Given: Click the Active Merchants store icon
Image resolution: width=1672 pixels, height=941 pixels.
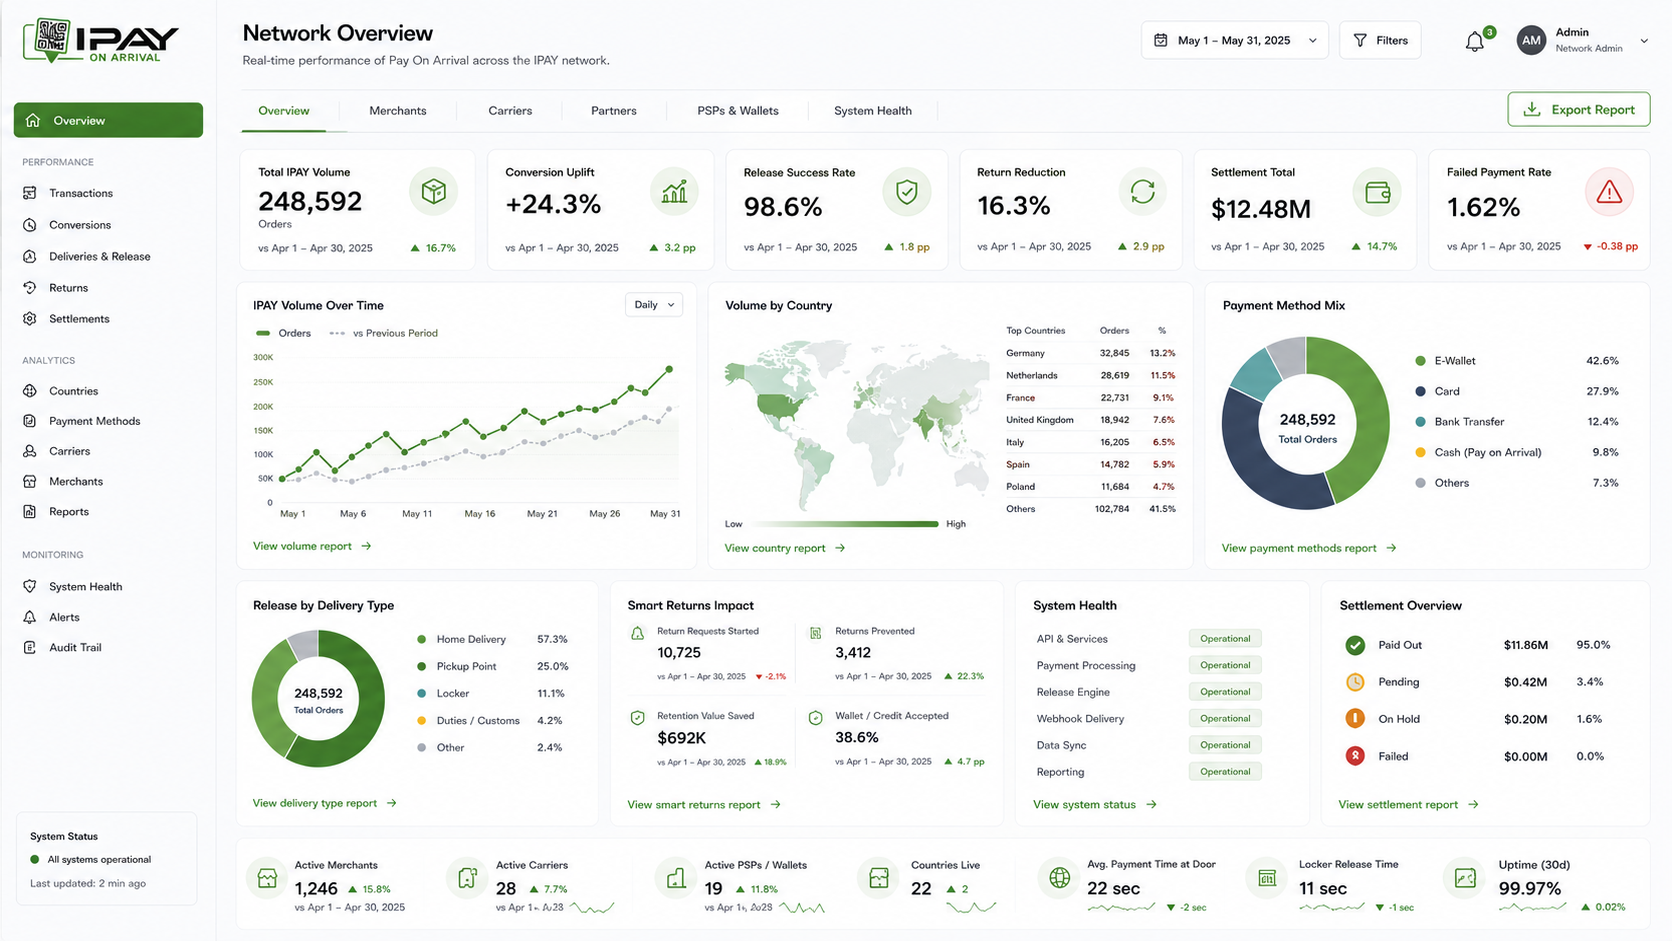Looking at the screenshot, I should (267, 879).
